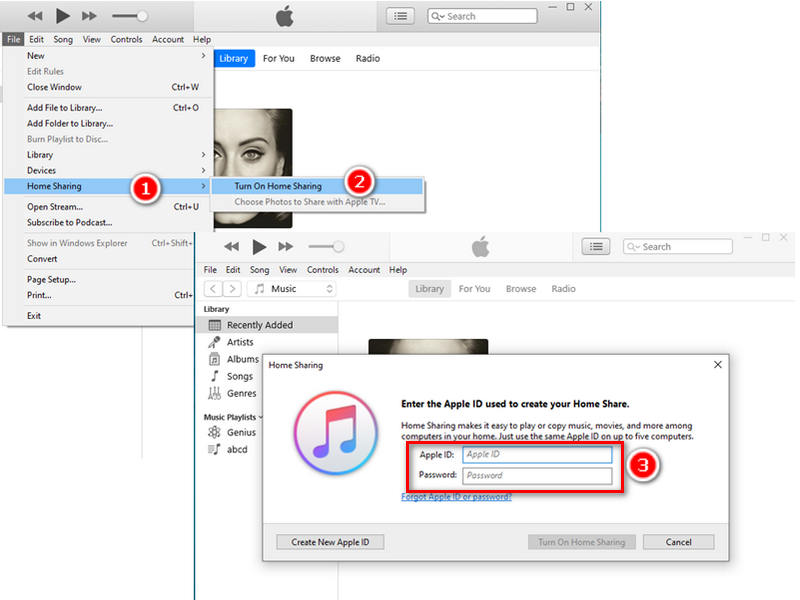Click play button in lower iTunes window
The height and width of the screenshot is (600, 800).
coord(259,247)
